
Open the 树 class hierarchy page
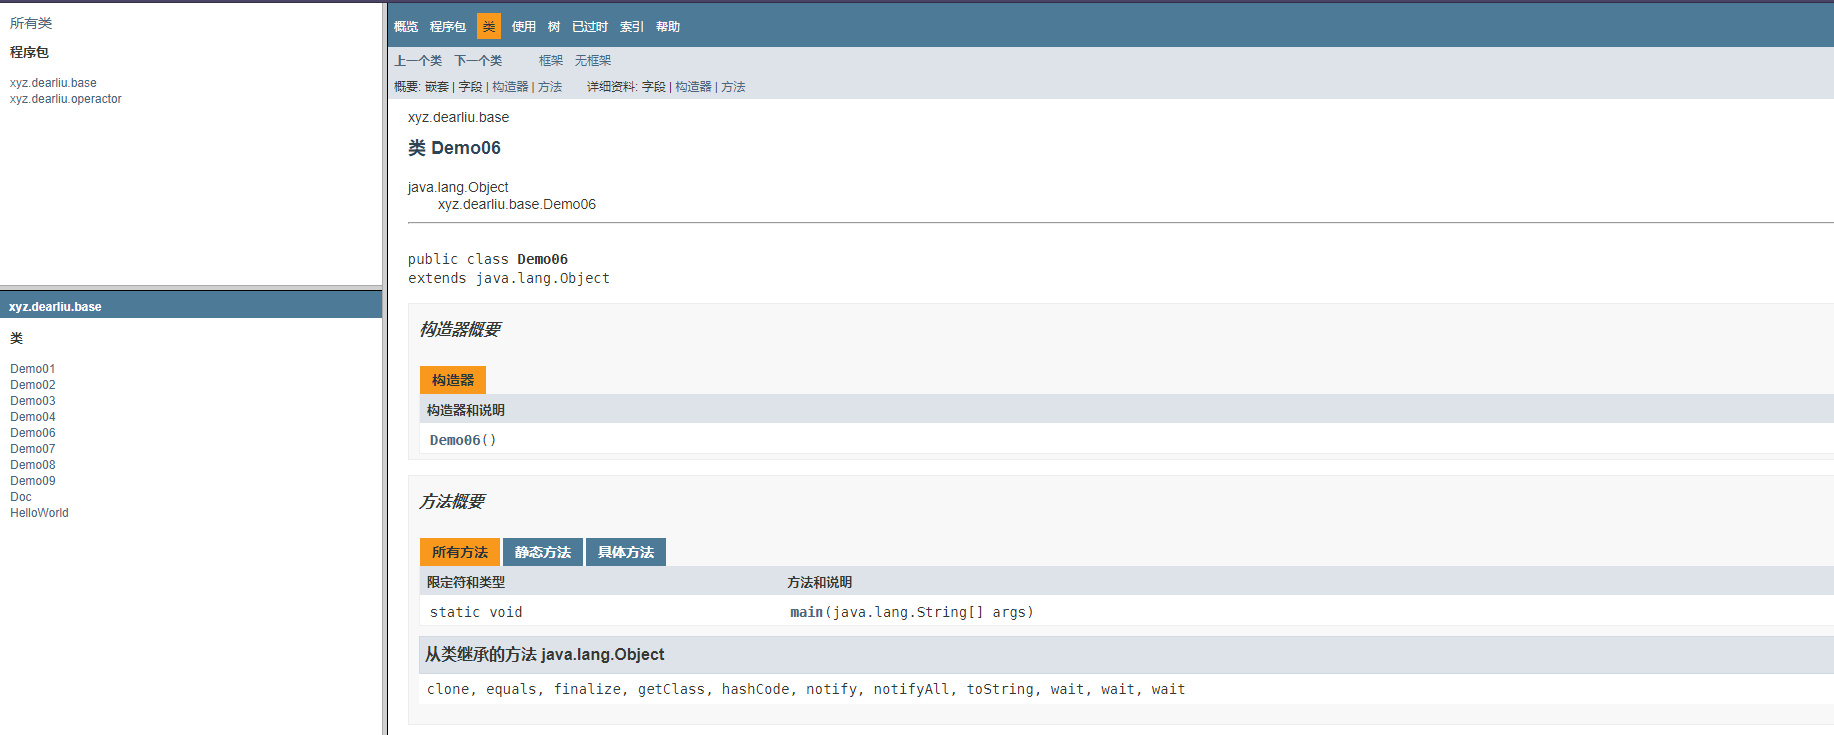point(554,27)
